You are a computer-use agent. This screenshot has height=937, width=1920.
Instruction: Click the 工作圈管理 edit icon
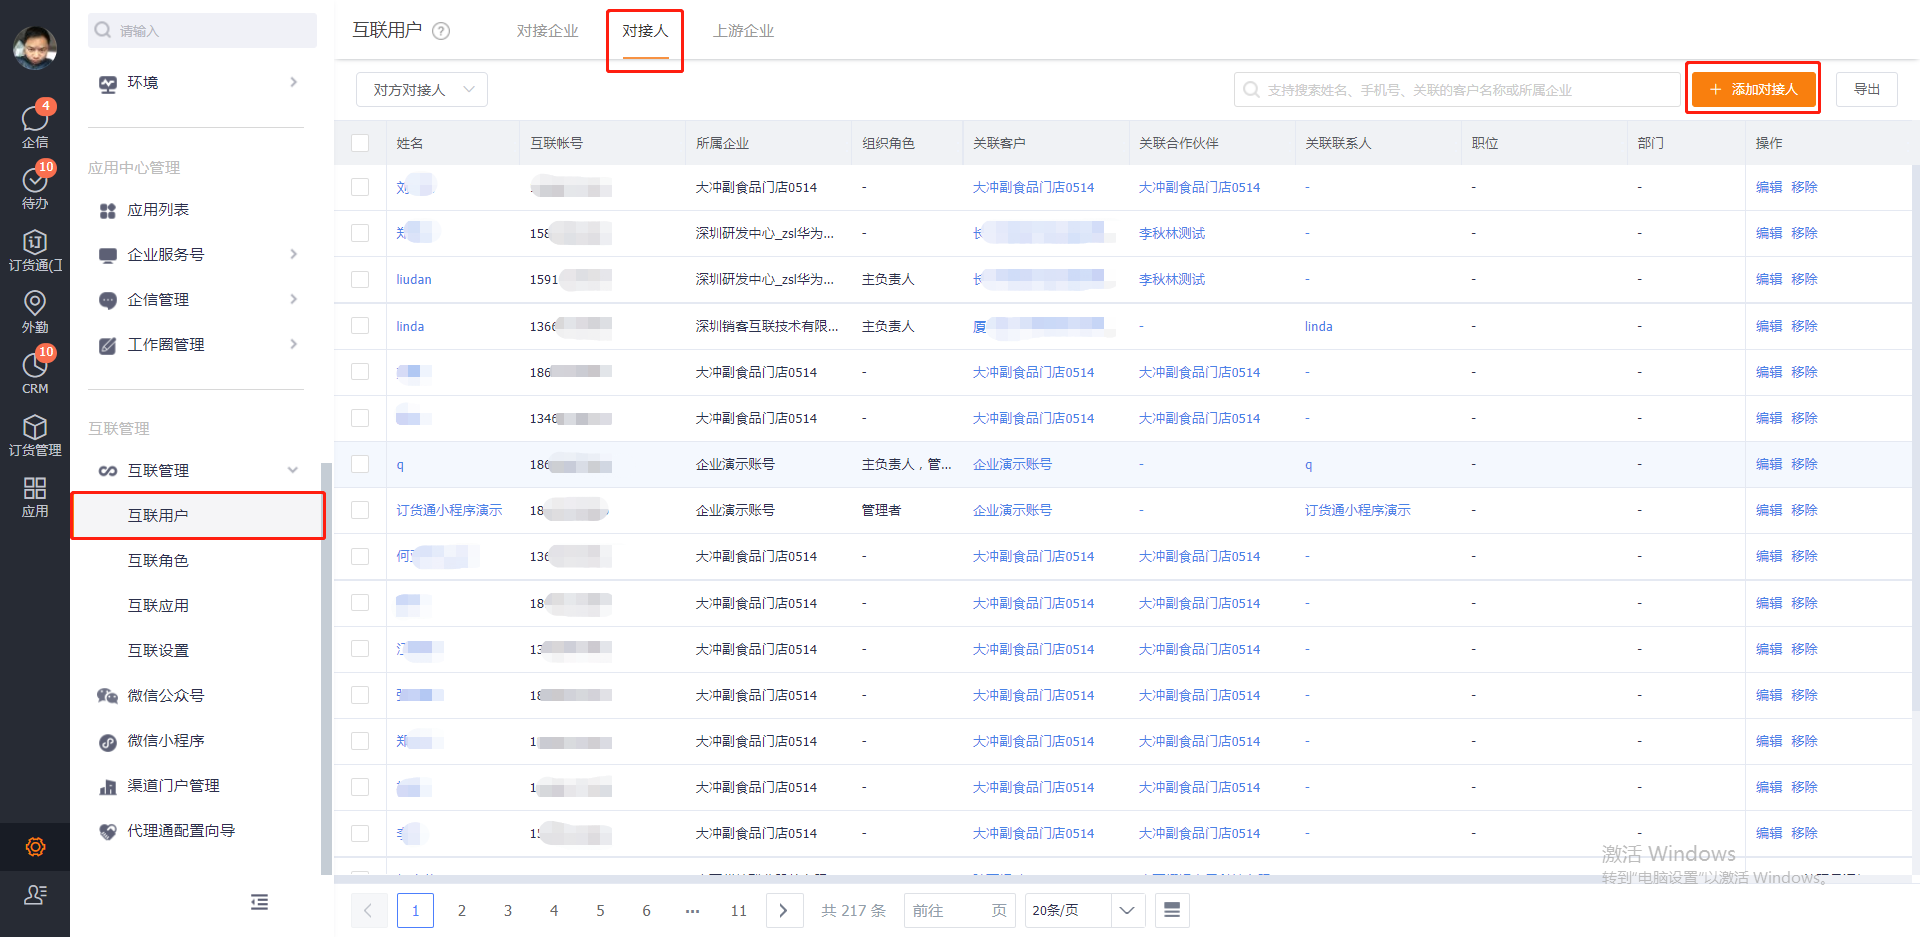tap(108, 345)
